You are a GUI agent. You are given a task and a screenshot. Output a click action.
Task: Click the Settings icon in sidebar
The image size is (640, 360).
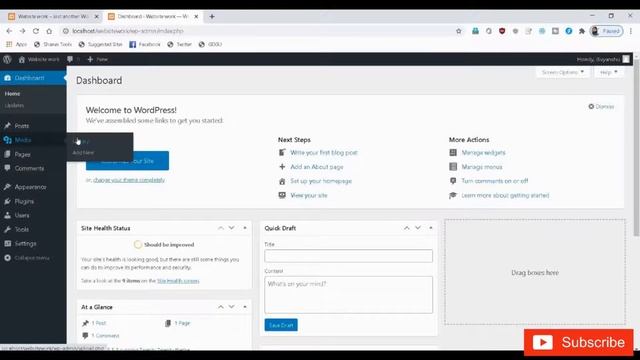(x=7, y=243)
